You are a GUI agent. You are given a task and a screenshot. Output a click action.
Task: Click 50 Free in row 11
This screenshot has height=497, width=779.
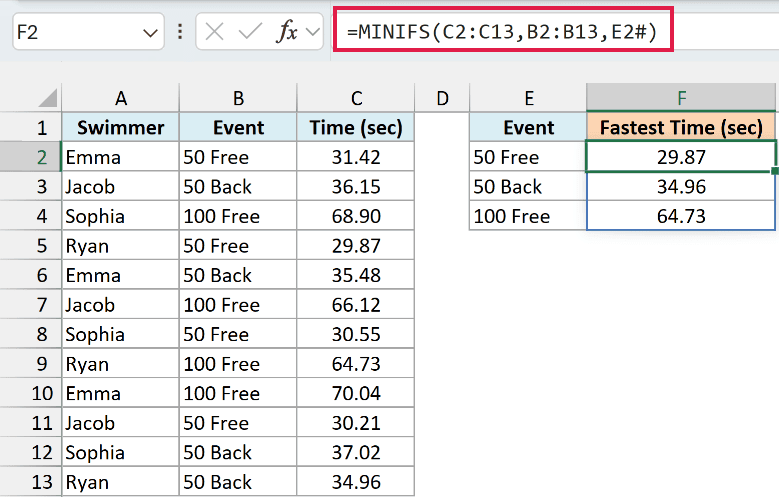tap(238, 423)
